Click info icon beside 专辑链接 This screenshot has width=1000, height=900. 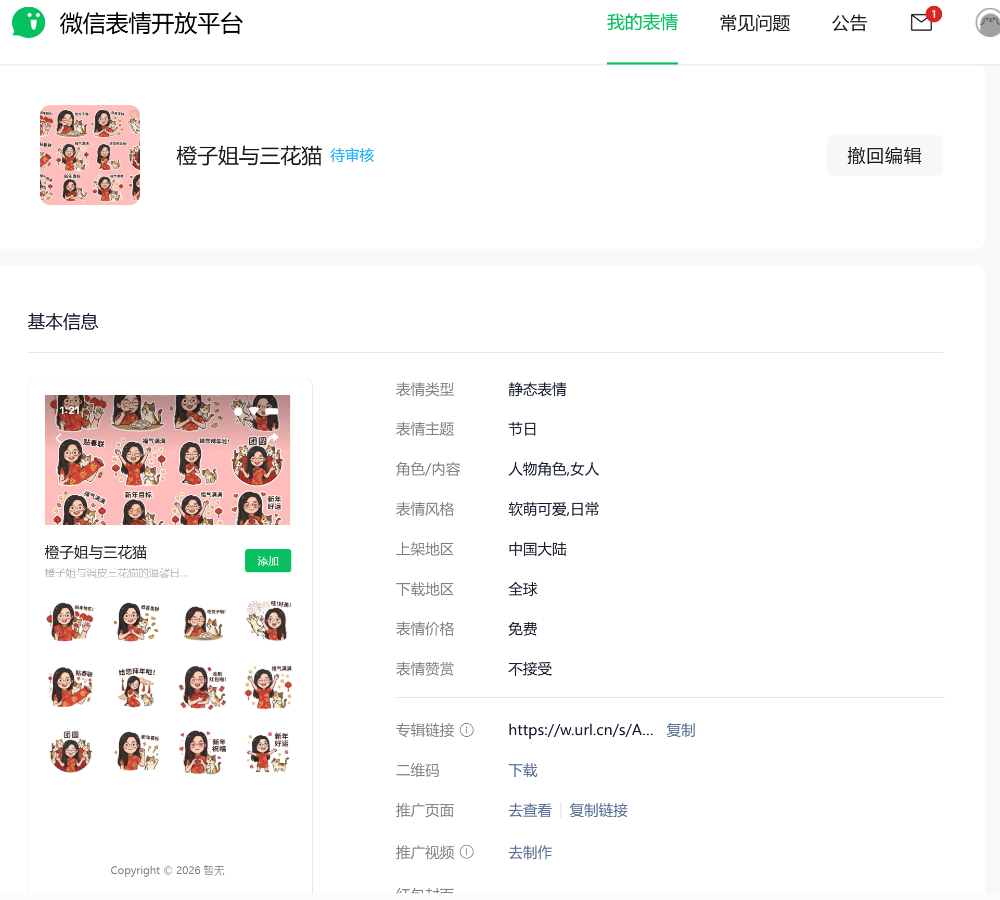coord(466,730)
